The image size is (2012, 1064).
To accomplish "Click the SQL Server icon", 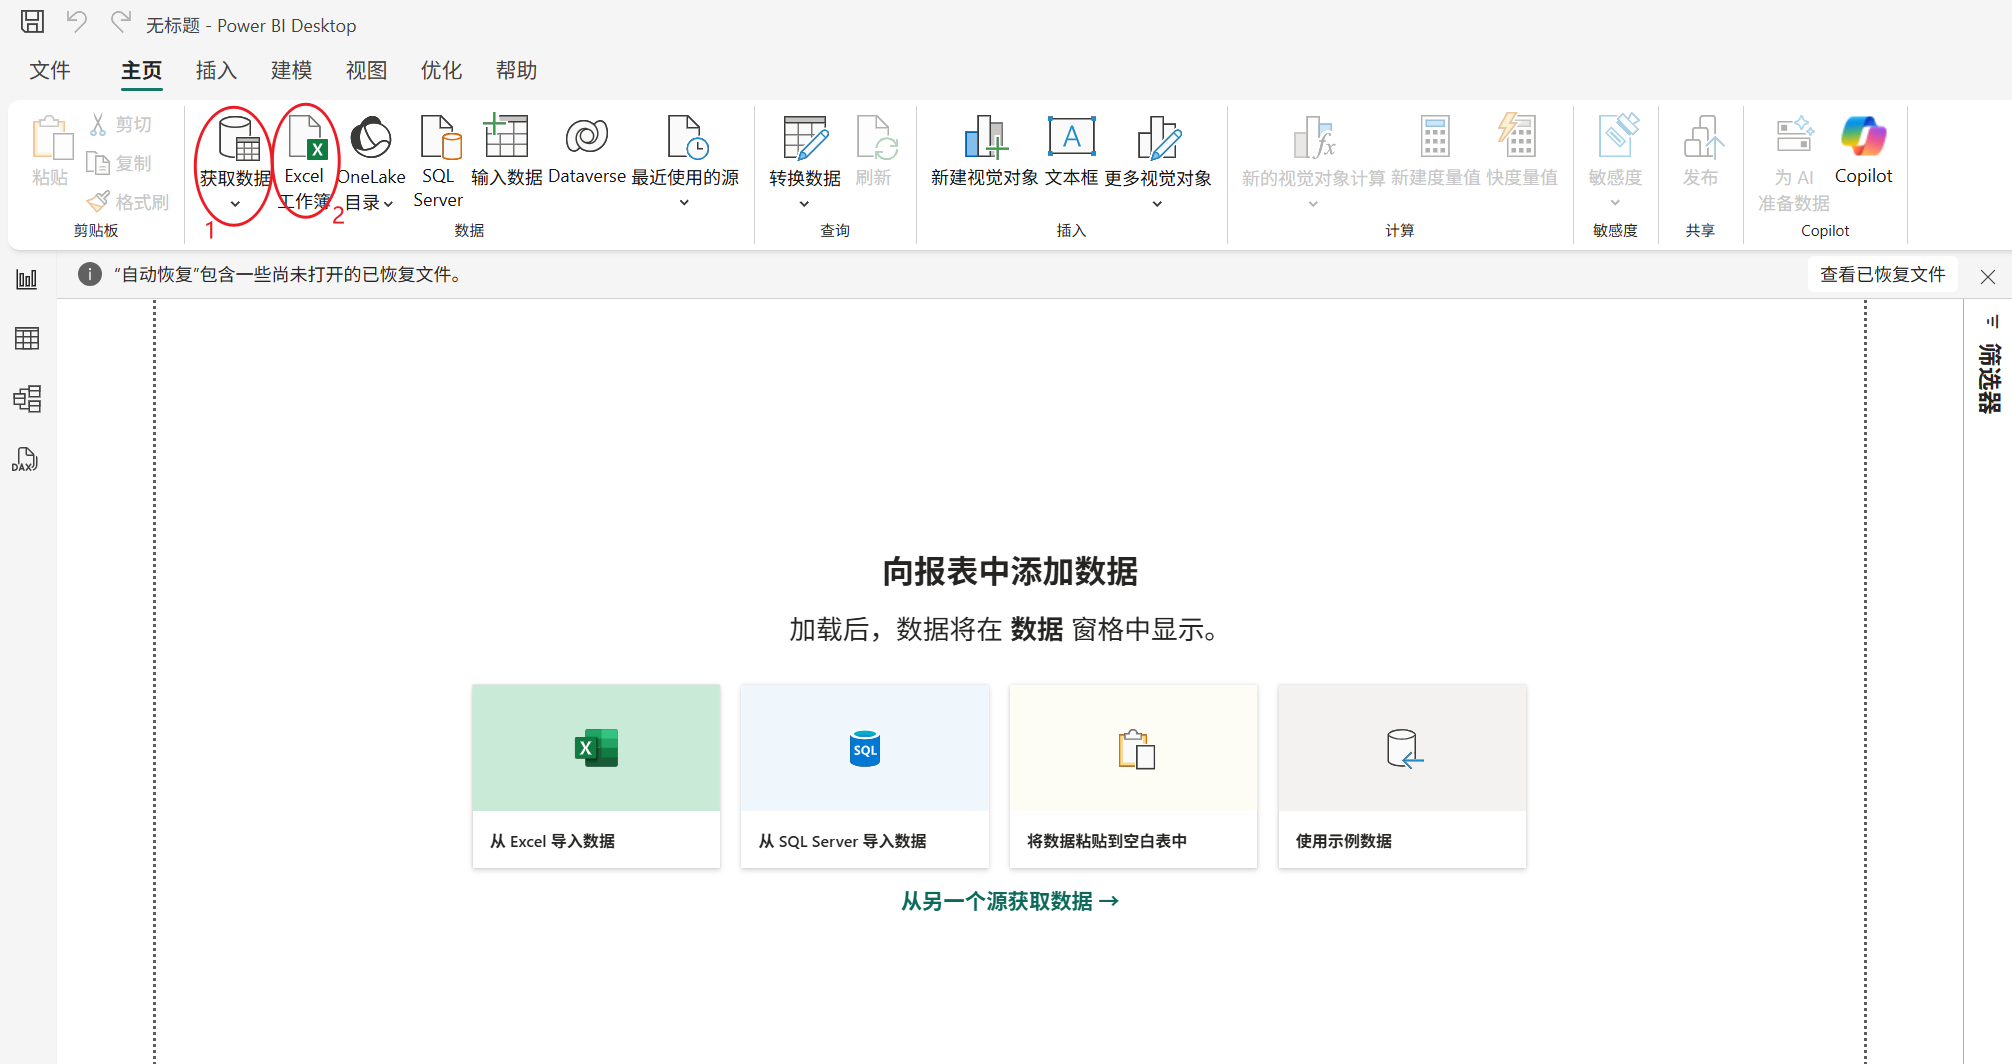I will tap(439, 137).
